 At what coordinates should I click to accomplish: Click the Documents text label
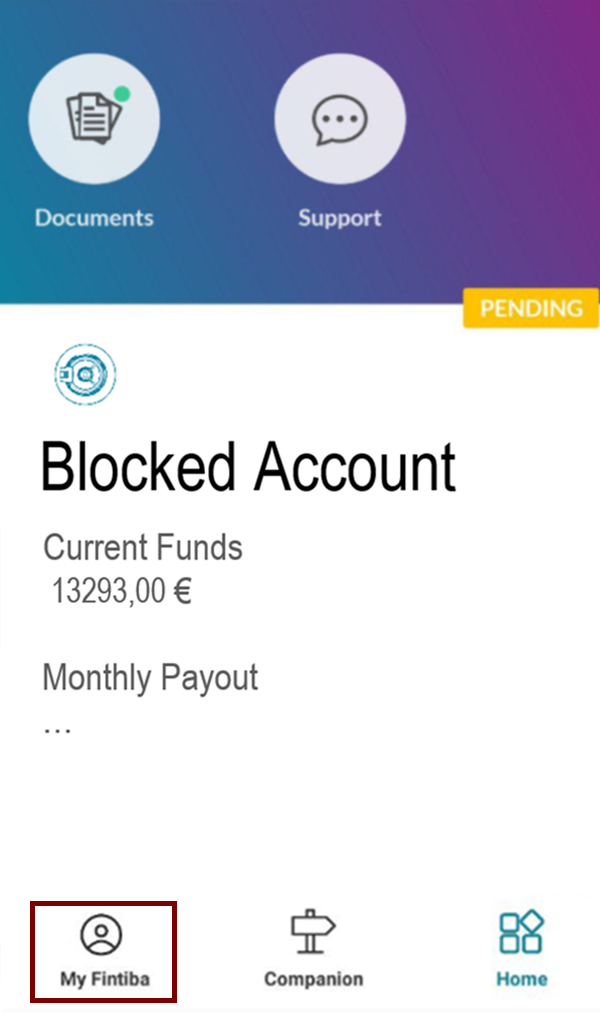94,218
